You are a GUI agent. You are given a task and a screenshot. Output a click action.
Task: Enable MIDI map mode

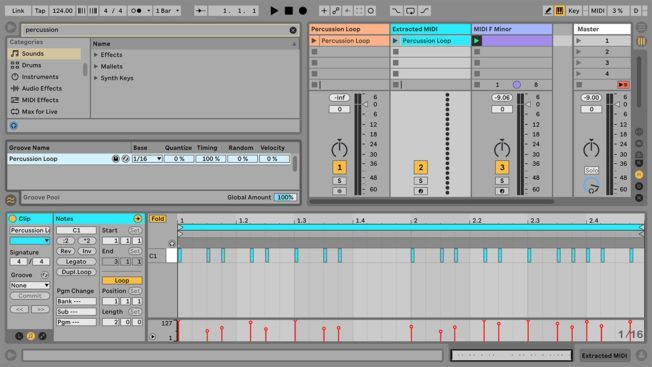(x=598, y=11)
